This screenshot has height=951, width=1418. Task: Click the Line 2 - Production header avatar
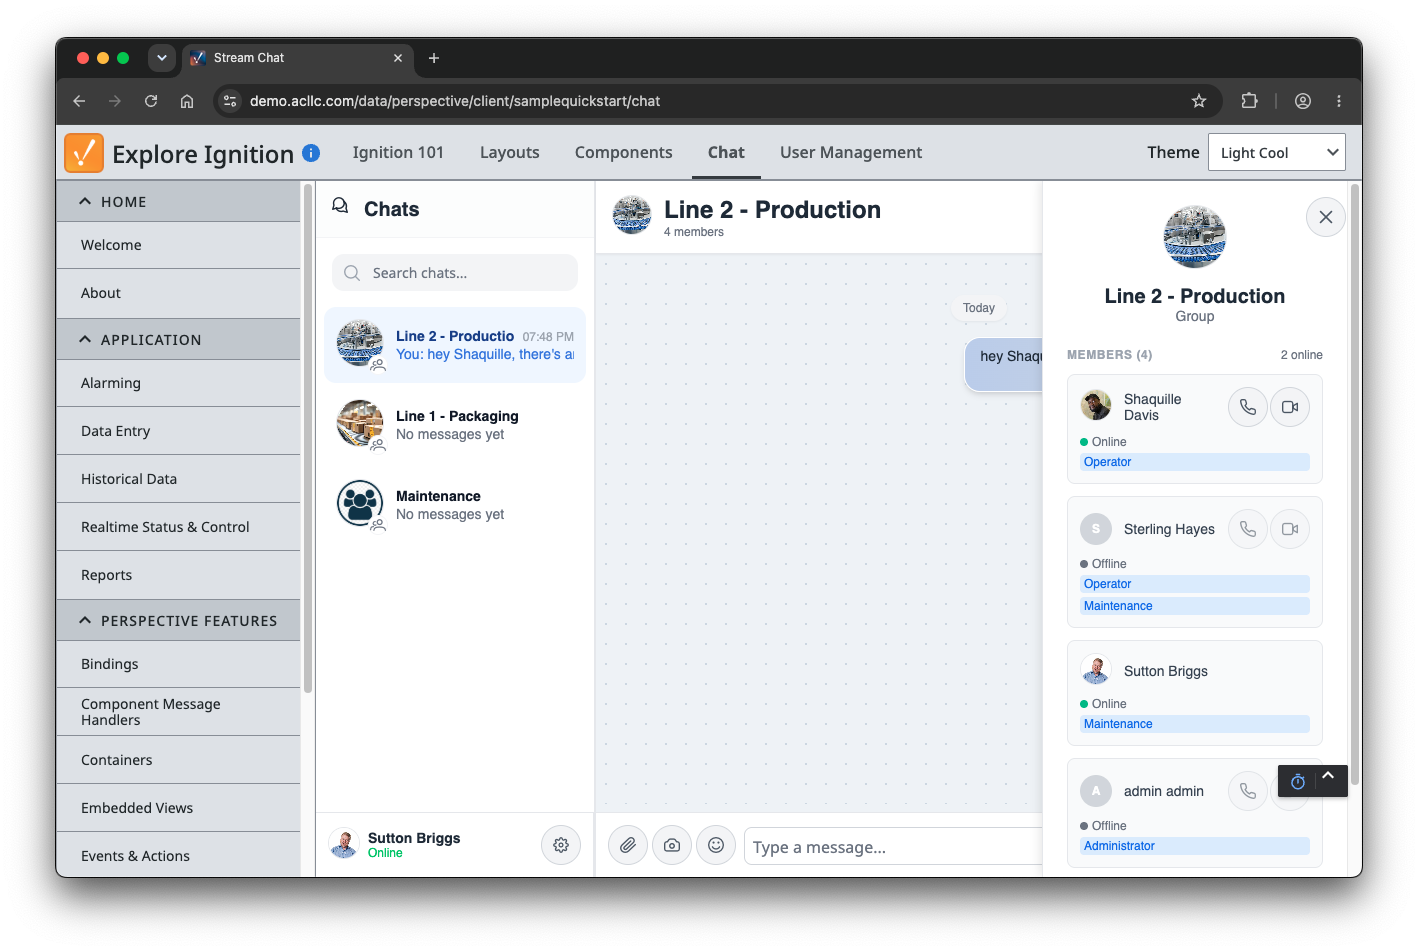632,215
